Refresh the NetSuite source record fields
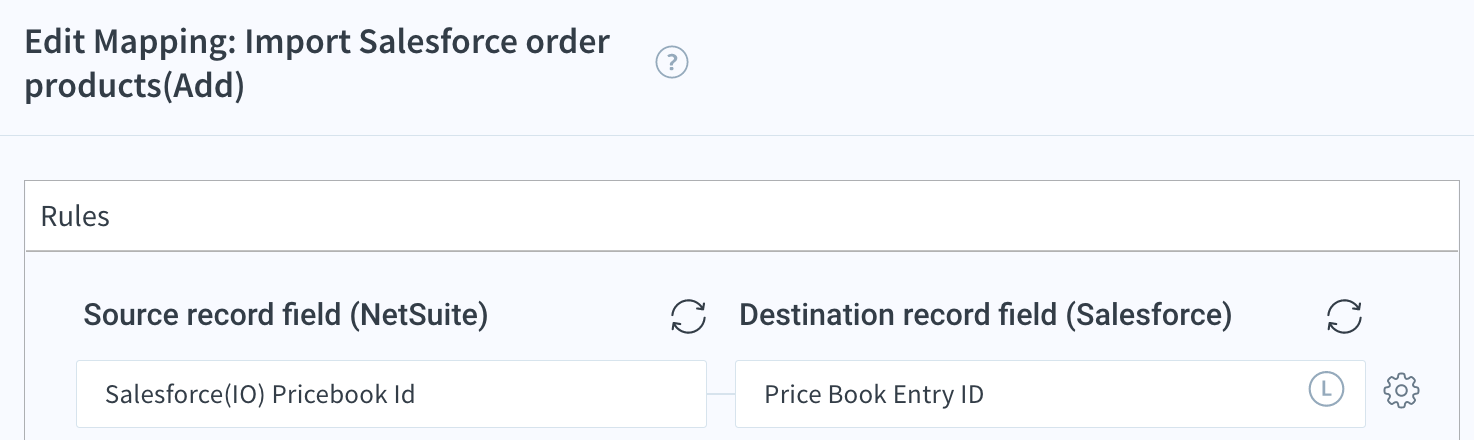Screen dimensions: 1474x440 (688, 317)
